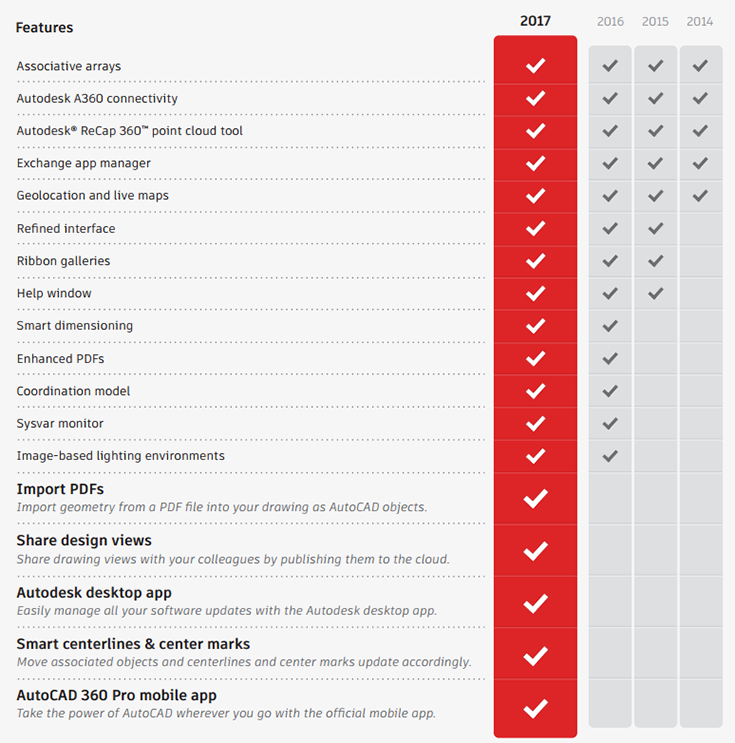This screenshot has width=735, height=743.
Task: Click the 2015 checkmark for Ribbon galleries
Action: pyautogui.click(x=655, y=261)
